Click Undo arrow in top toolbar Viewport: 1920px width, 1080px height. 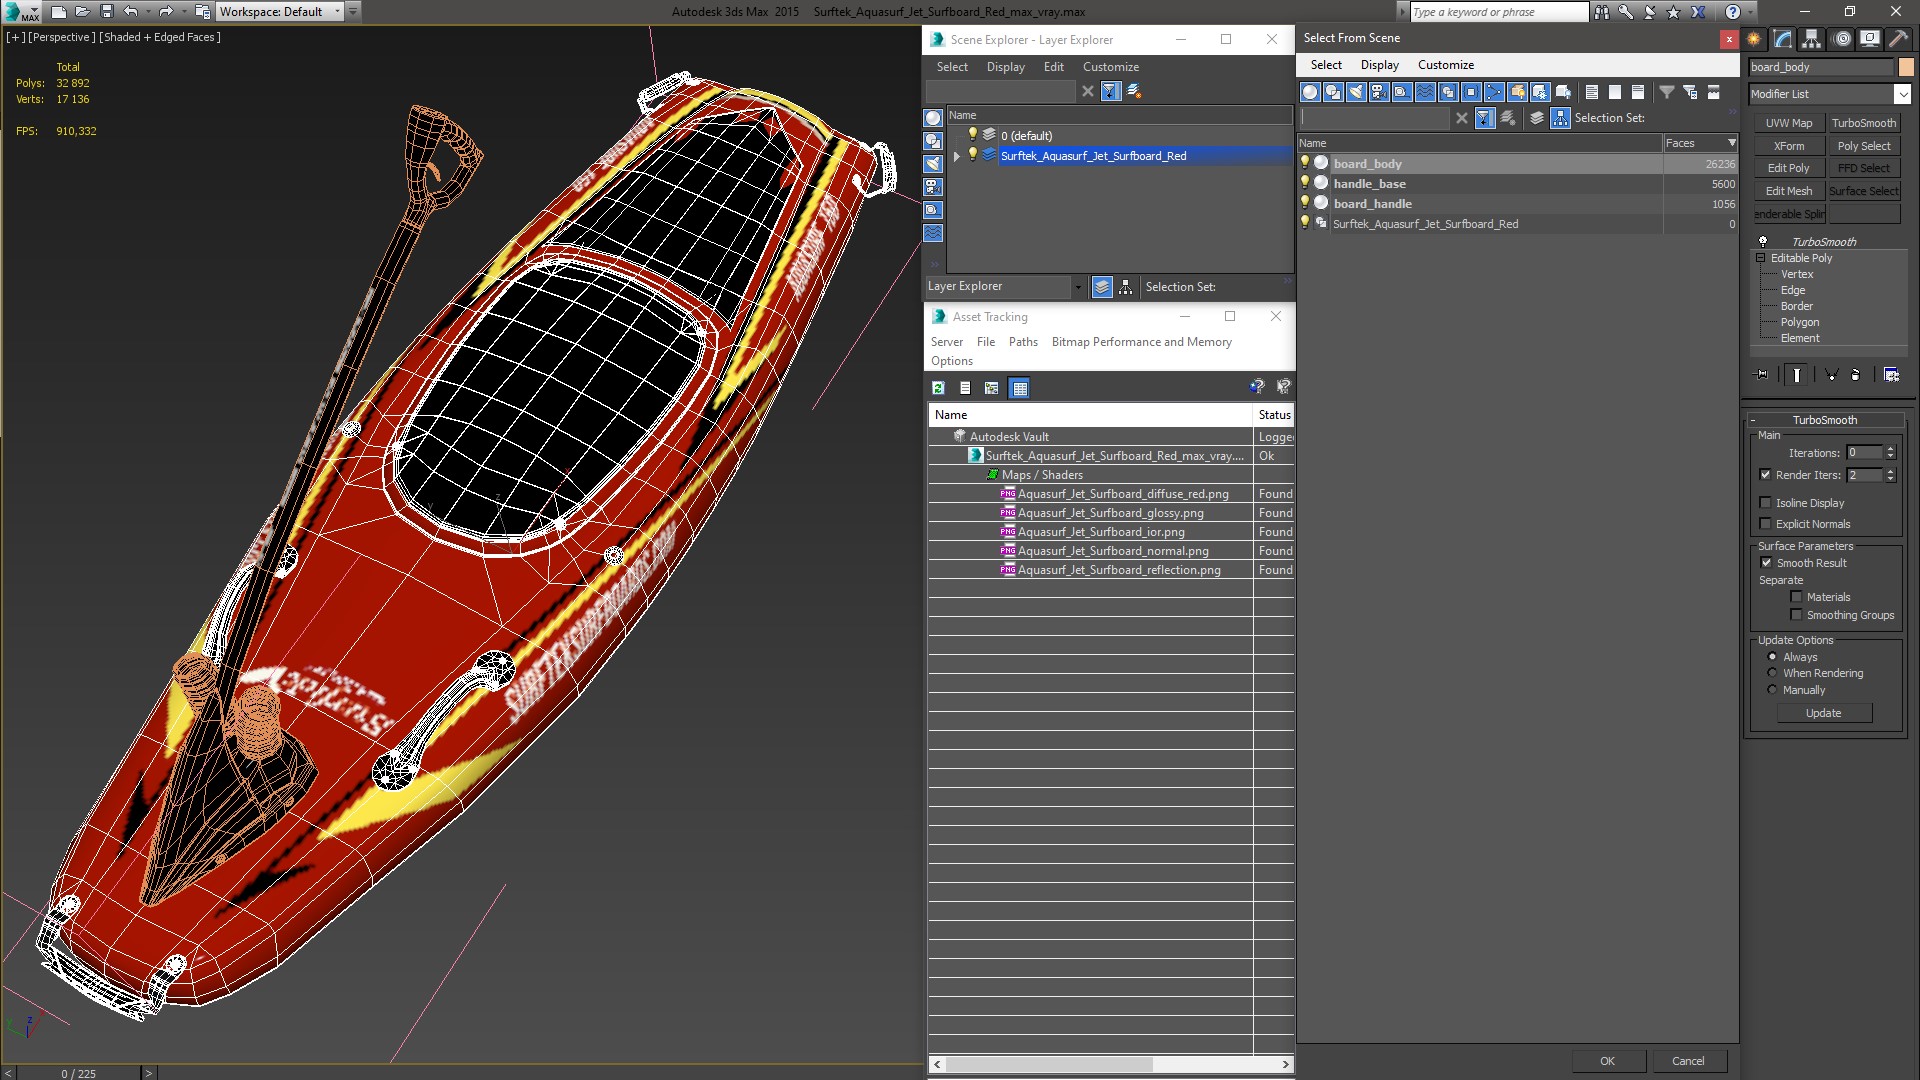[x=131, y=11]
